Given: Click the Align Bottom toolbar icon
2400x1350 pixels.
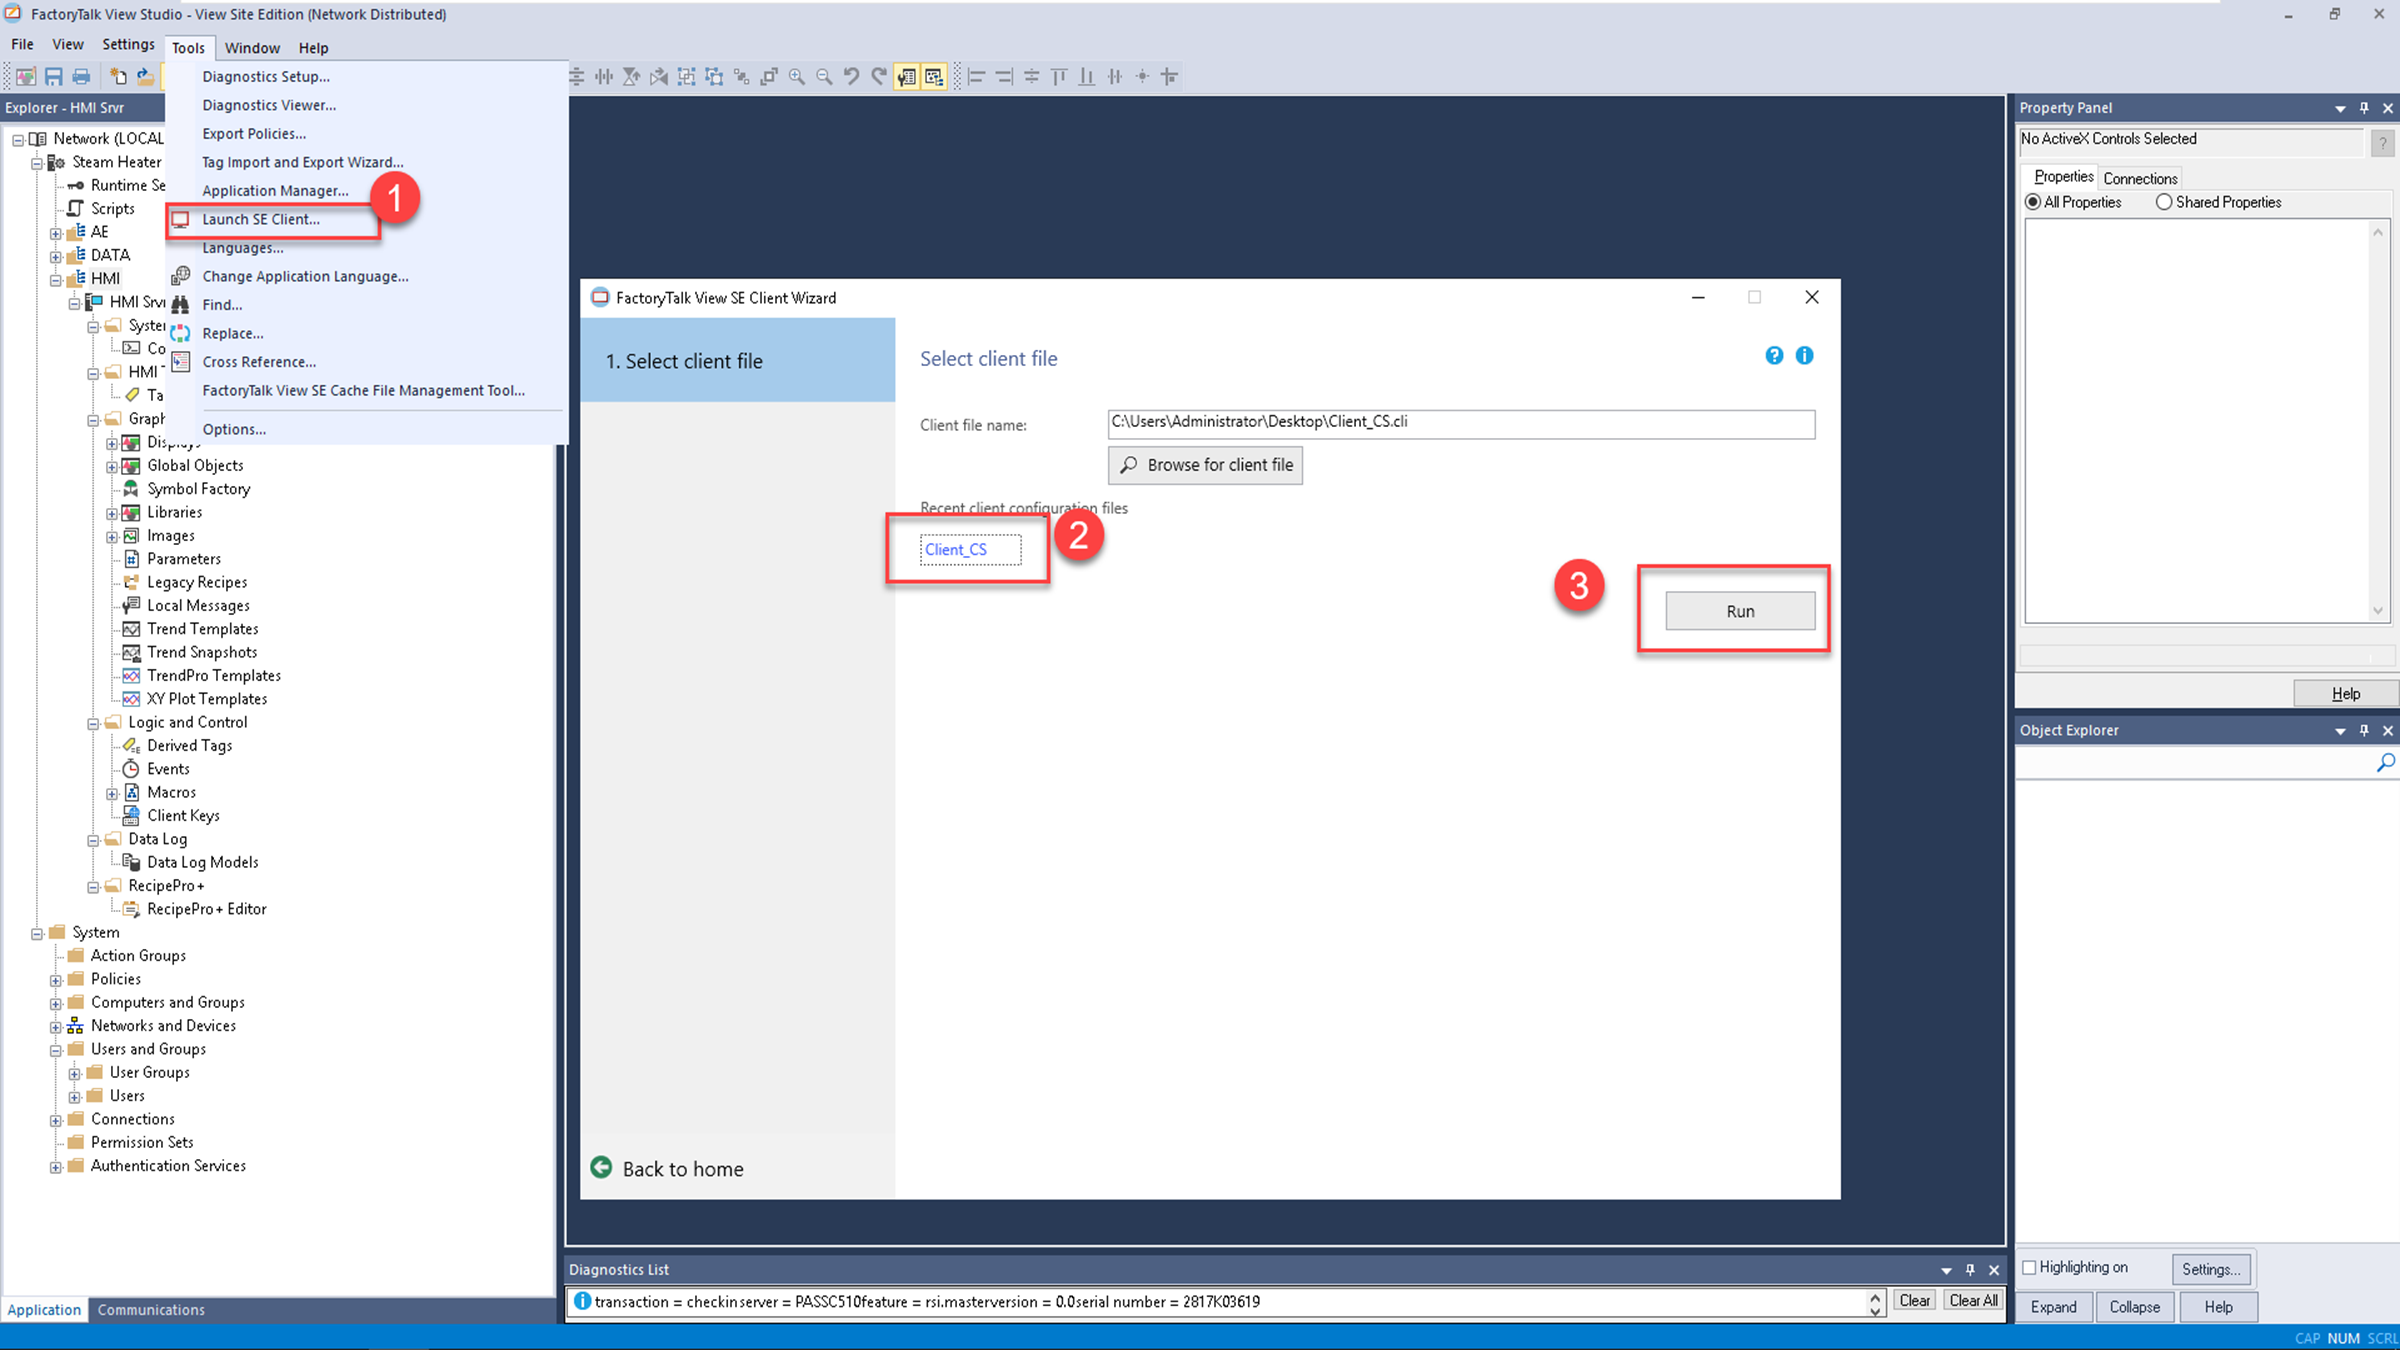Looking at the screenshot, I should point(1087,76).
